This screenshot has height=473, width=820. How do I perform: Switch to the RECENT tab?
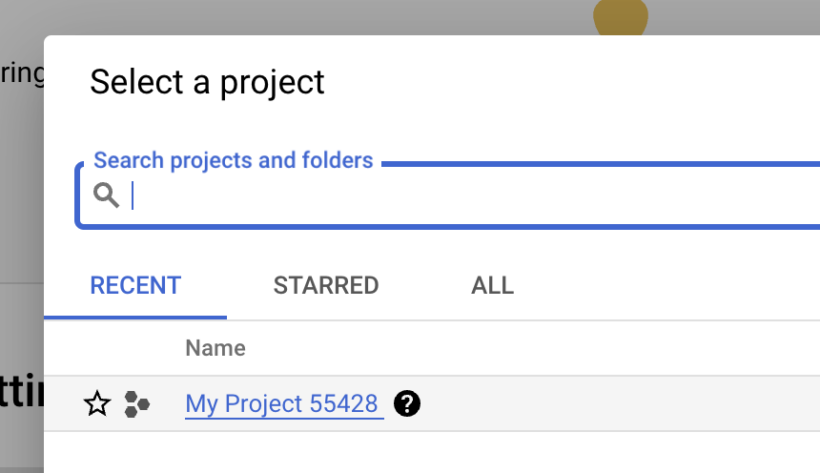(x=135, y=285)
